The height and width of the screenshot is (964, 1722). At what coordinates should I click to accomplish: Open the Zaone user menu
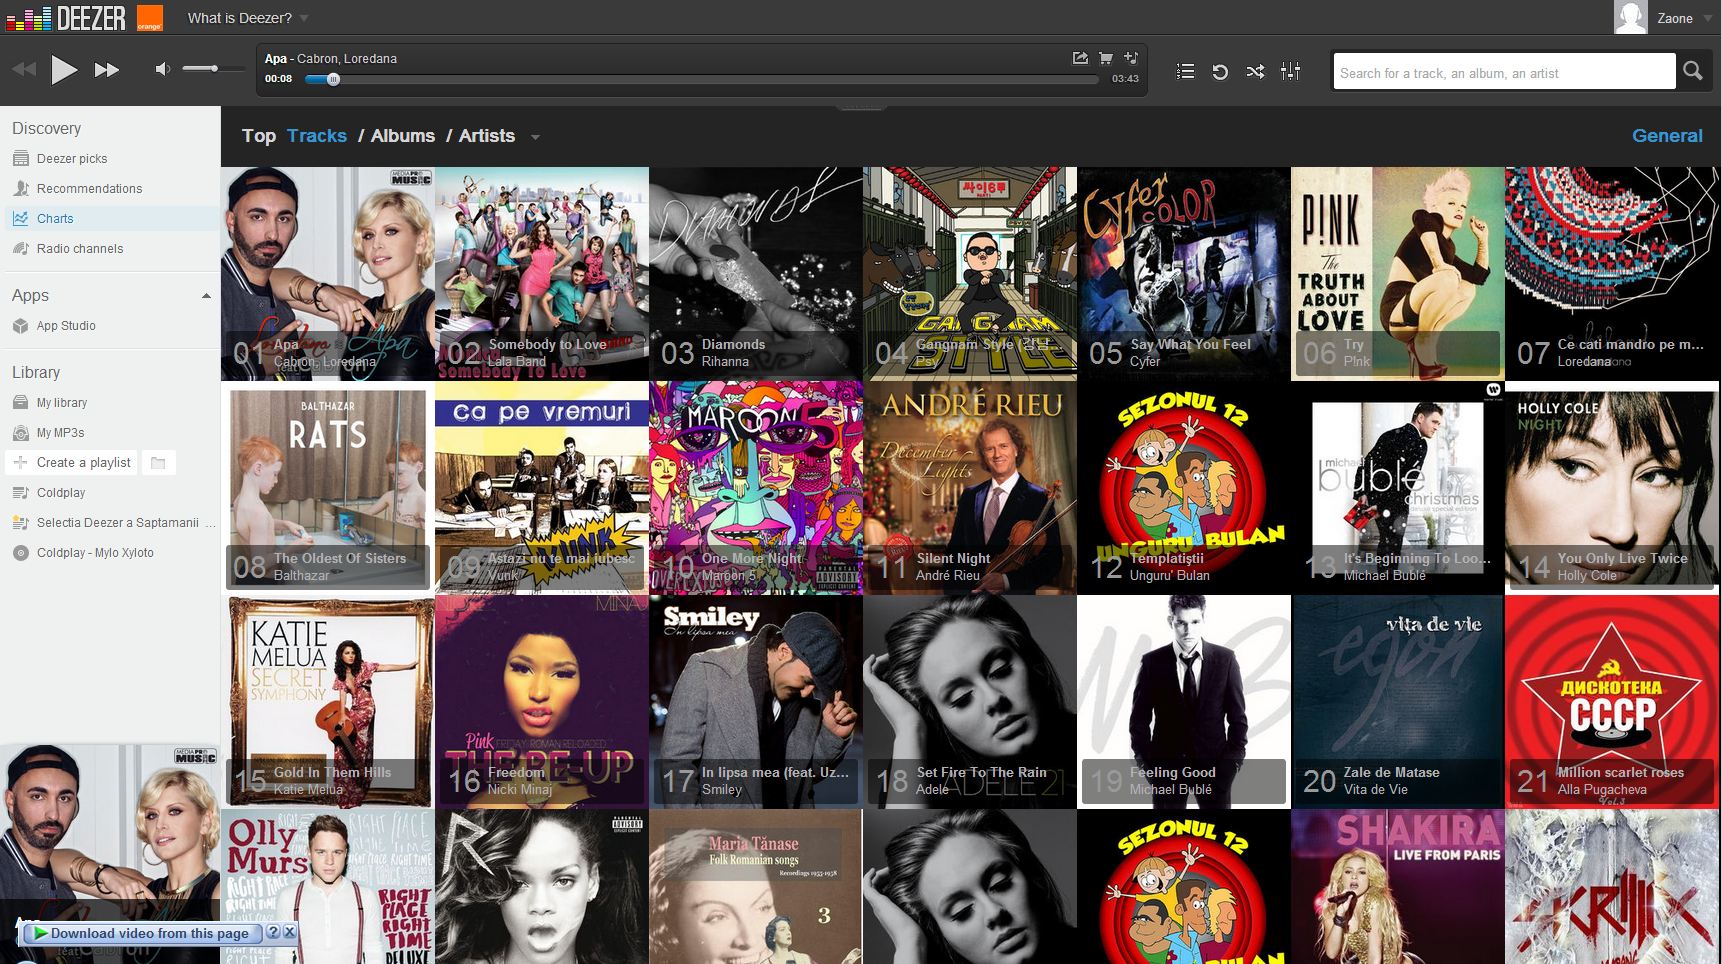point(1684,18)
